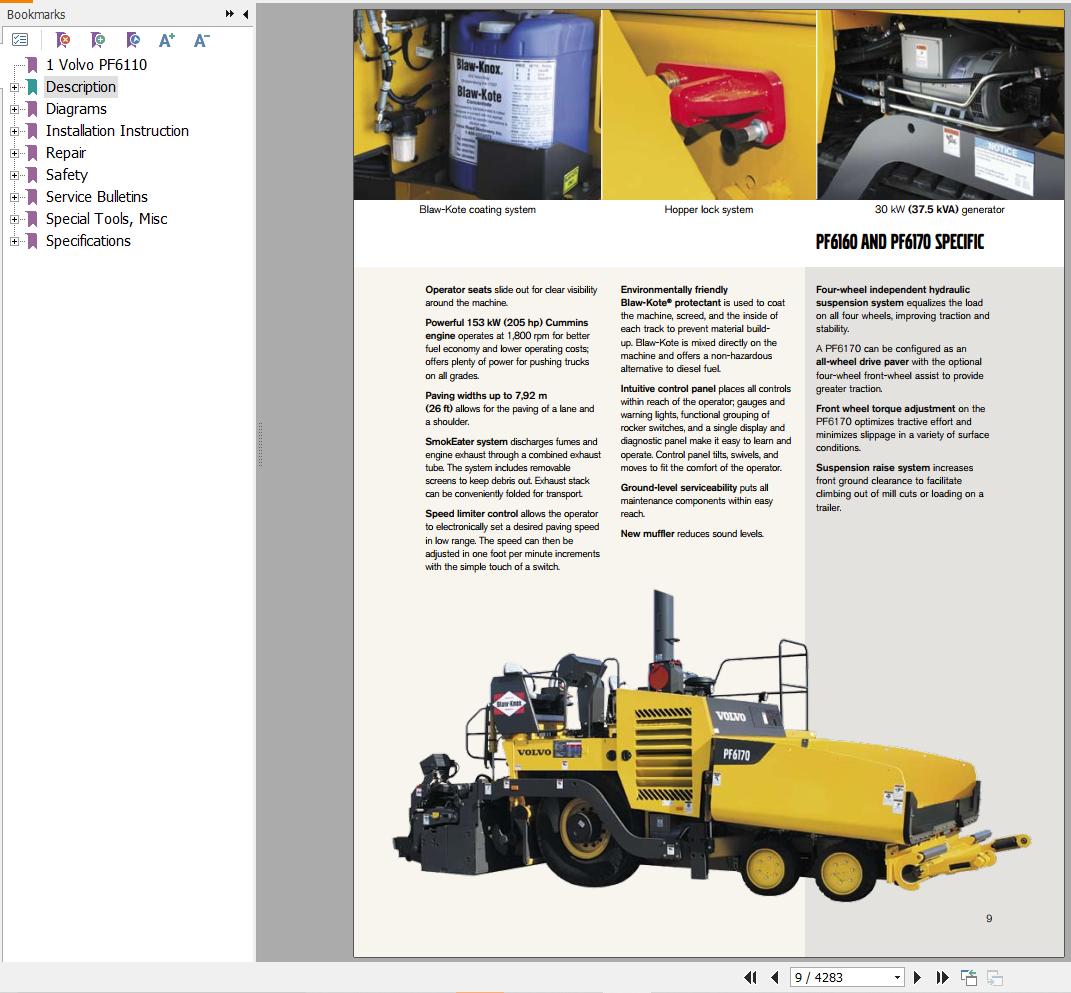
Task: Click the go to previous view icon
Action: 969,977
